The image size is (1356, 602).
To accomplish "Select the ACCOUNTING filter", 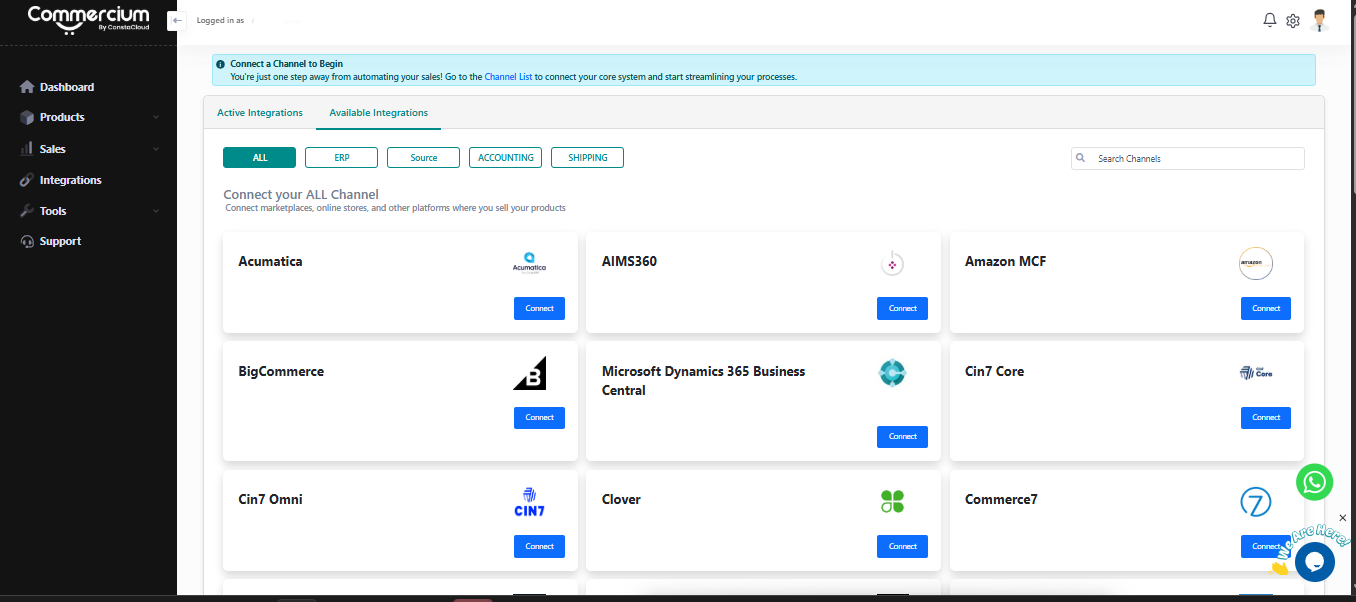I will (x=506, y=157).
